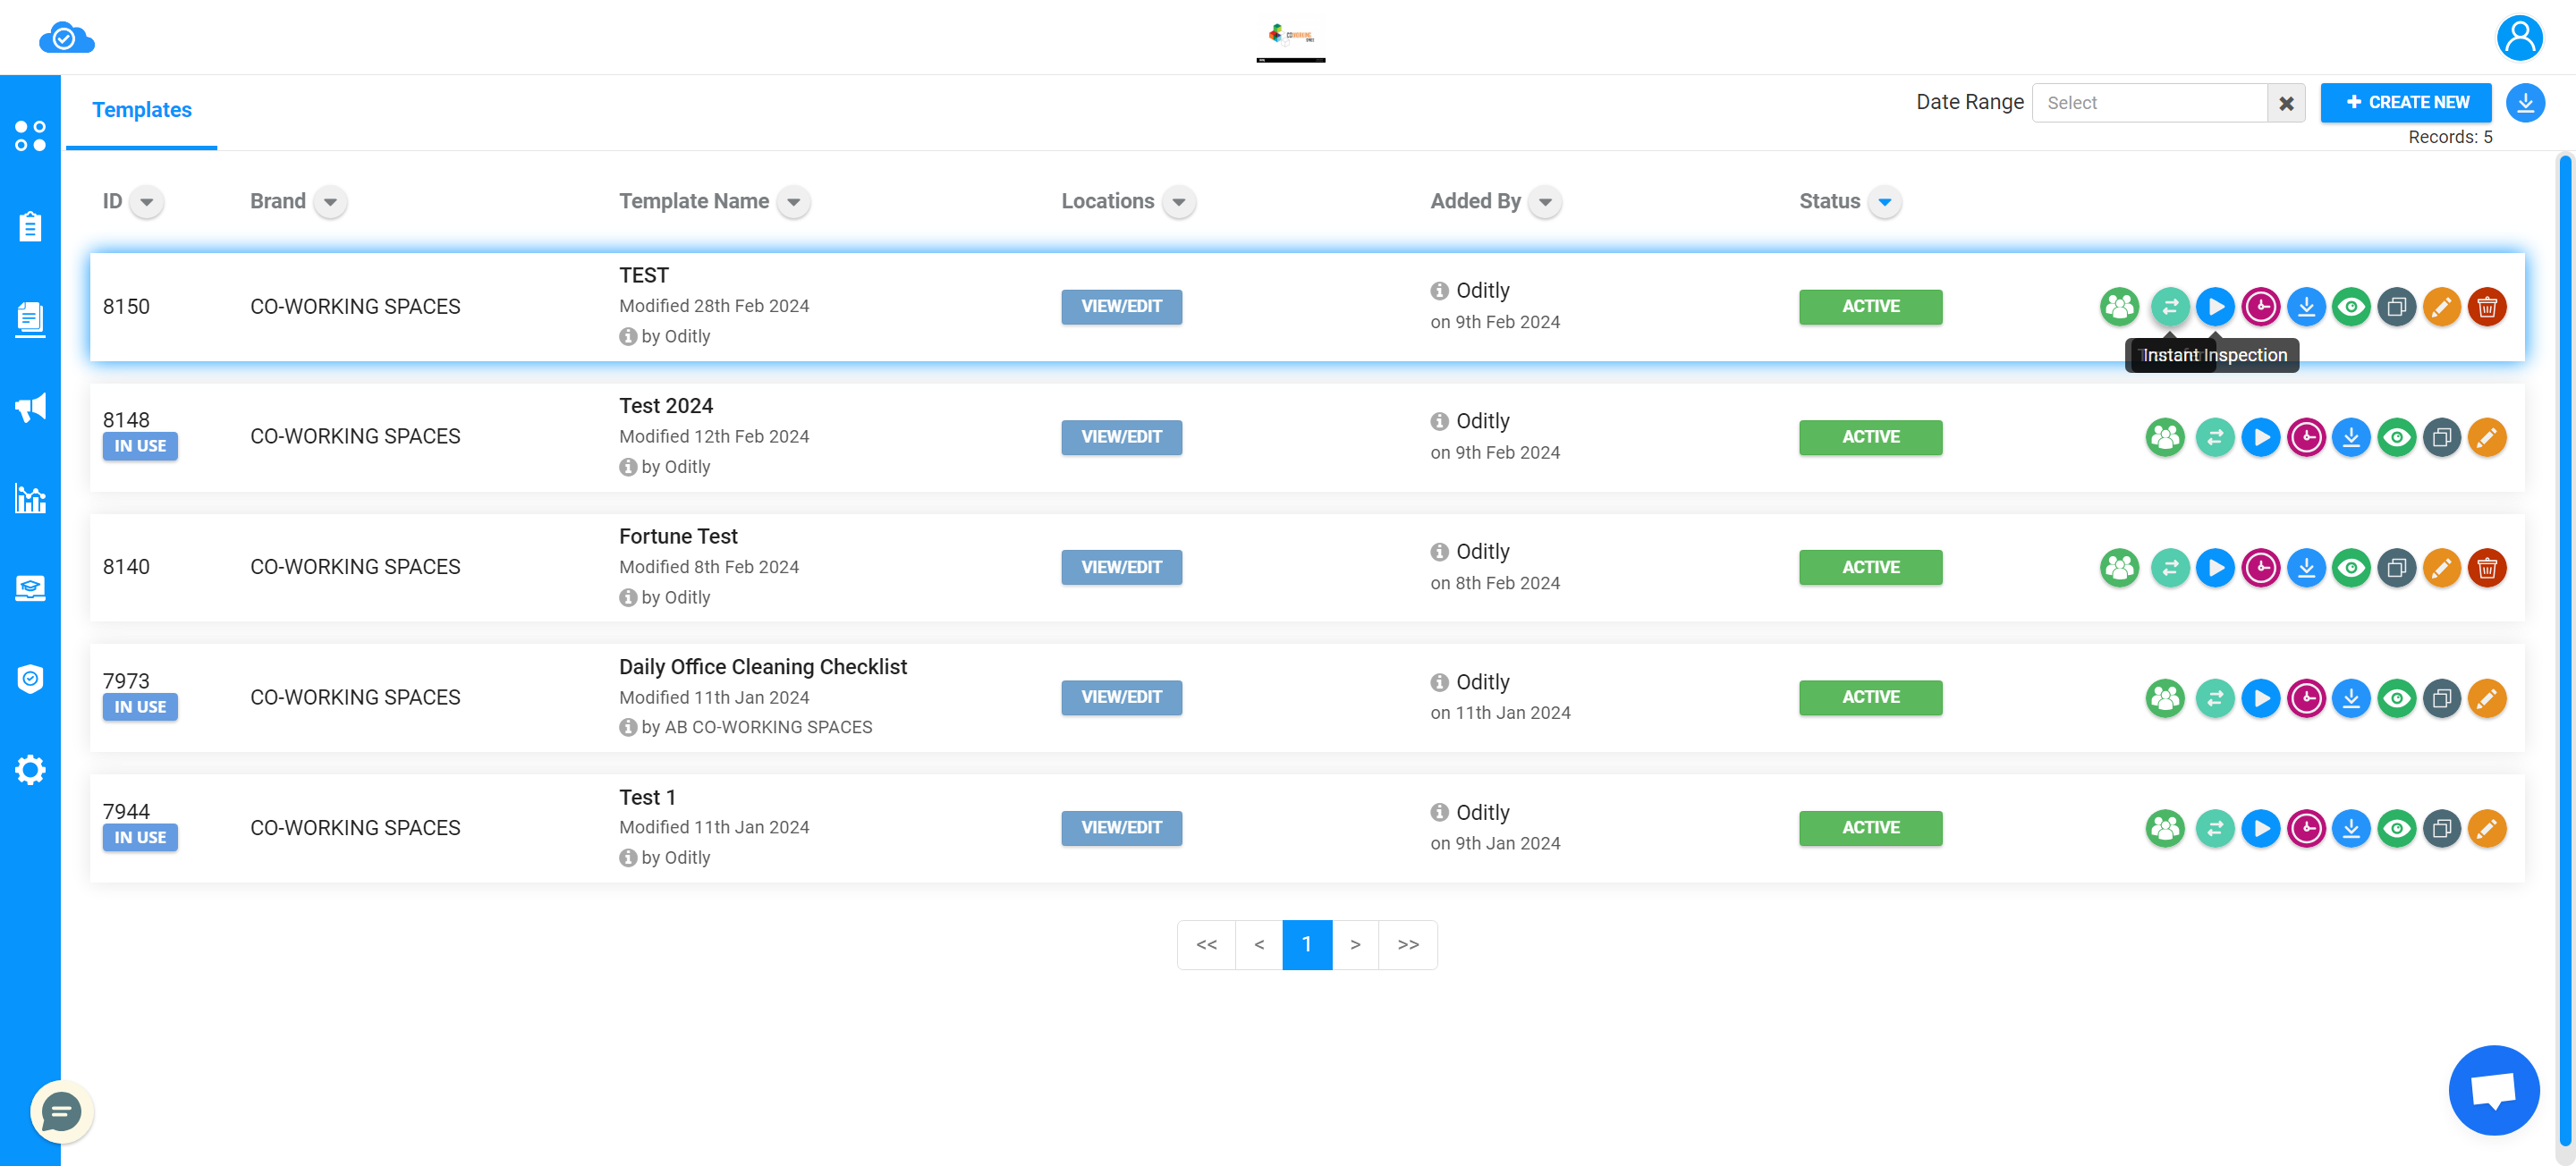Start instant inspection play icon for TEST row
The width and height of the screenshot is (2576, 1166).
click(x=2215, y=307)
